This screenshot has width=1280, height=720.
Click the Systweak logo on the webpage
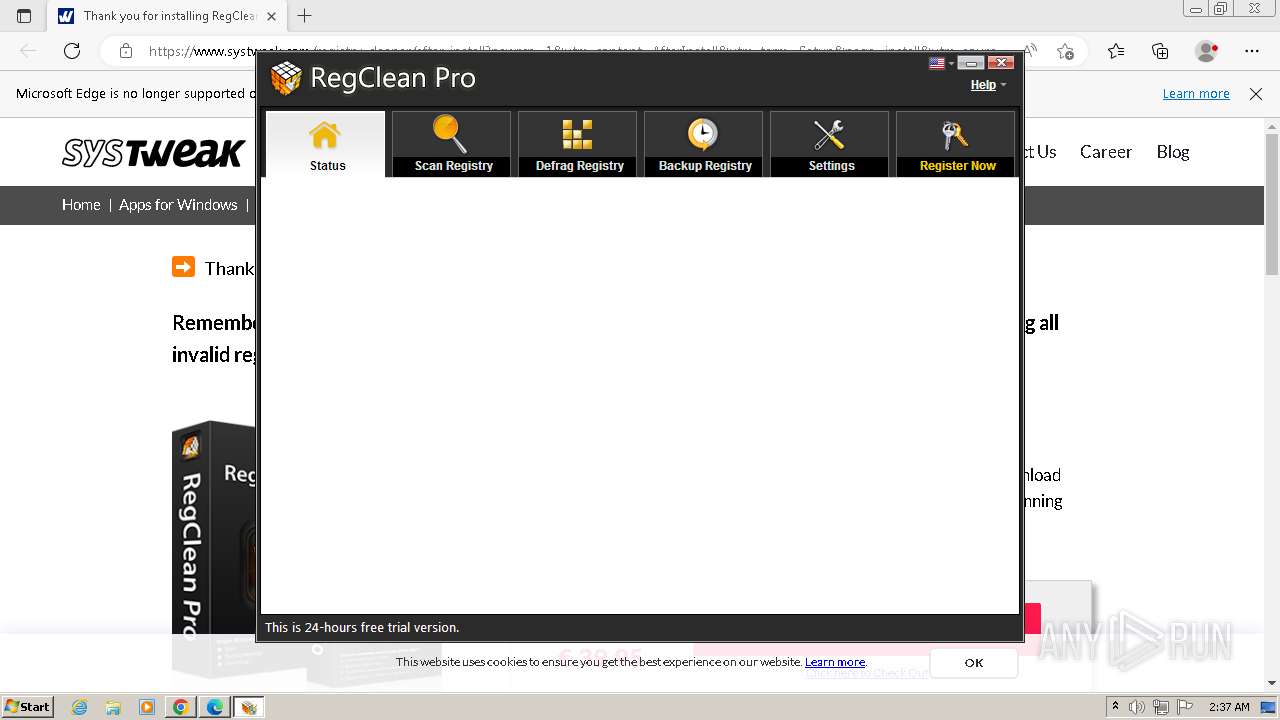(153, 152)
